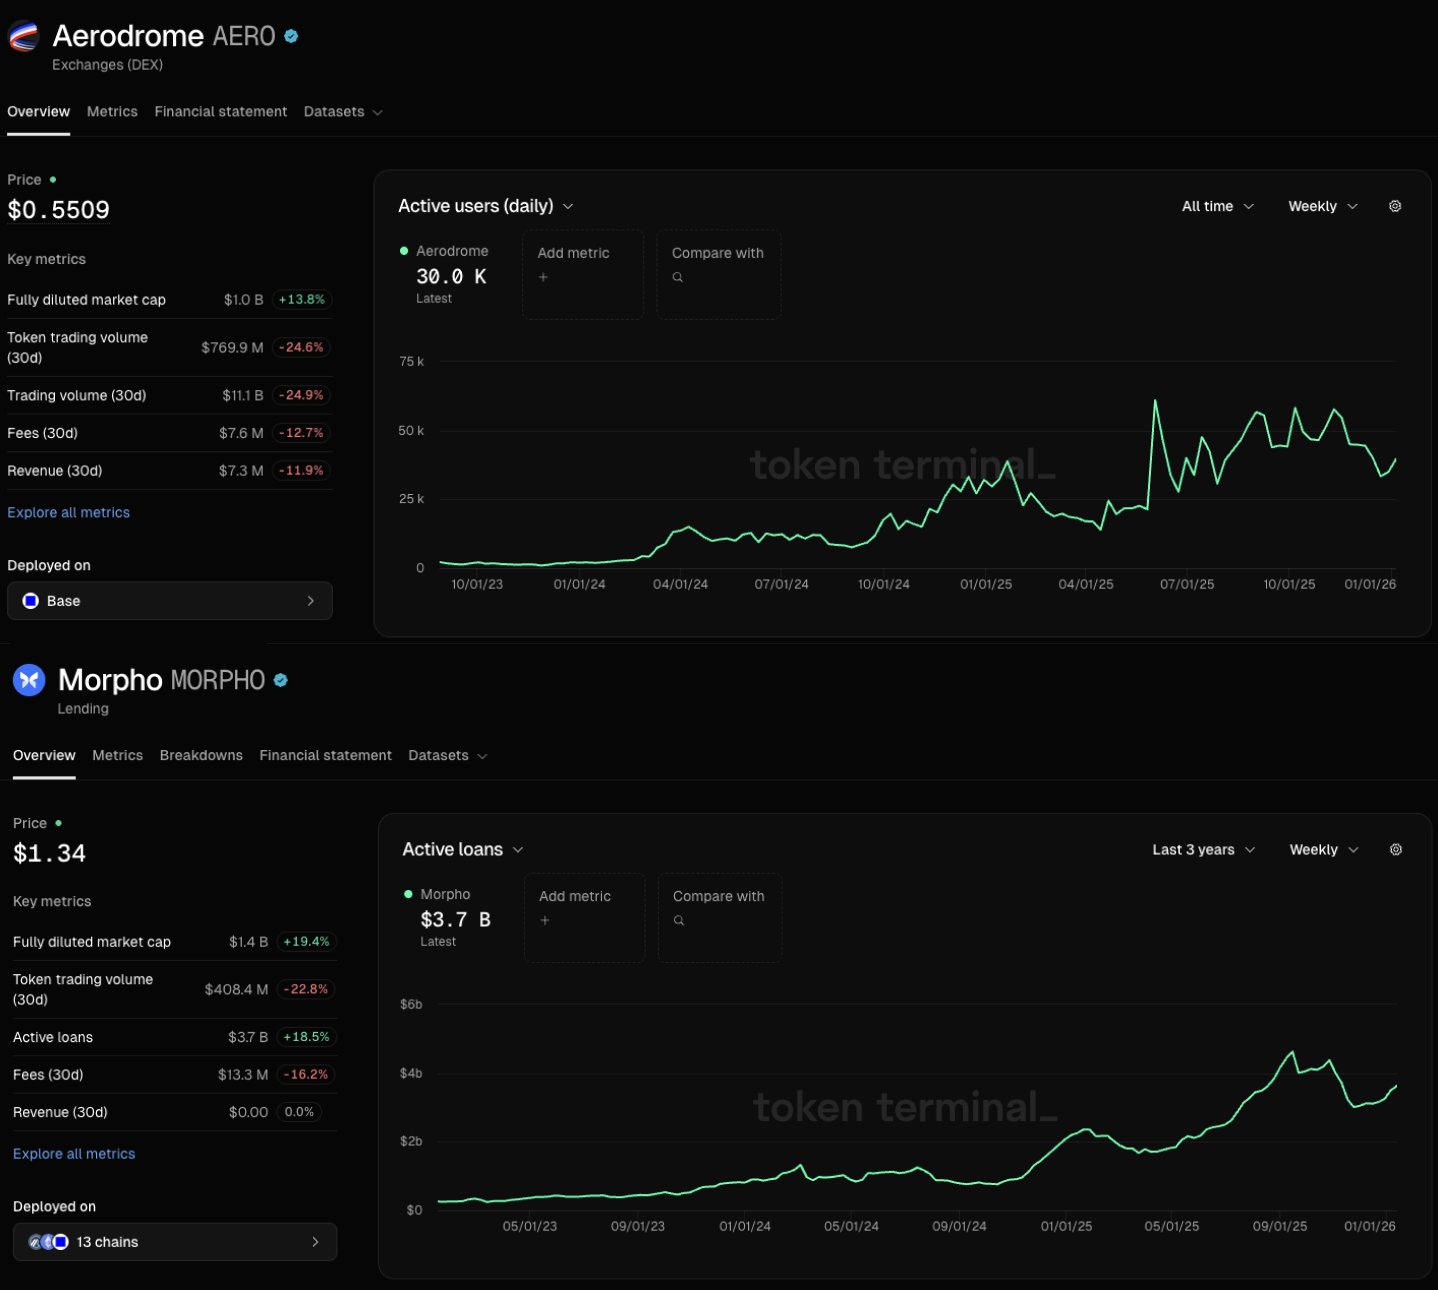Click the search icon under Aerodrome Compare with
The image size is (1438, 1290).
point(678,278)
